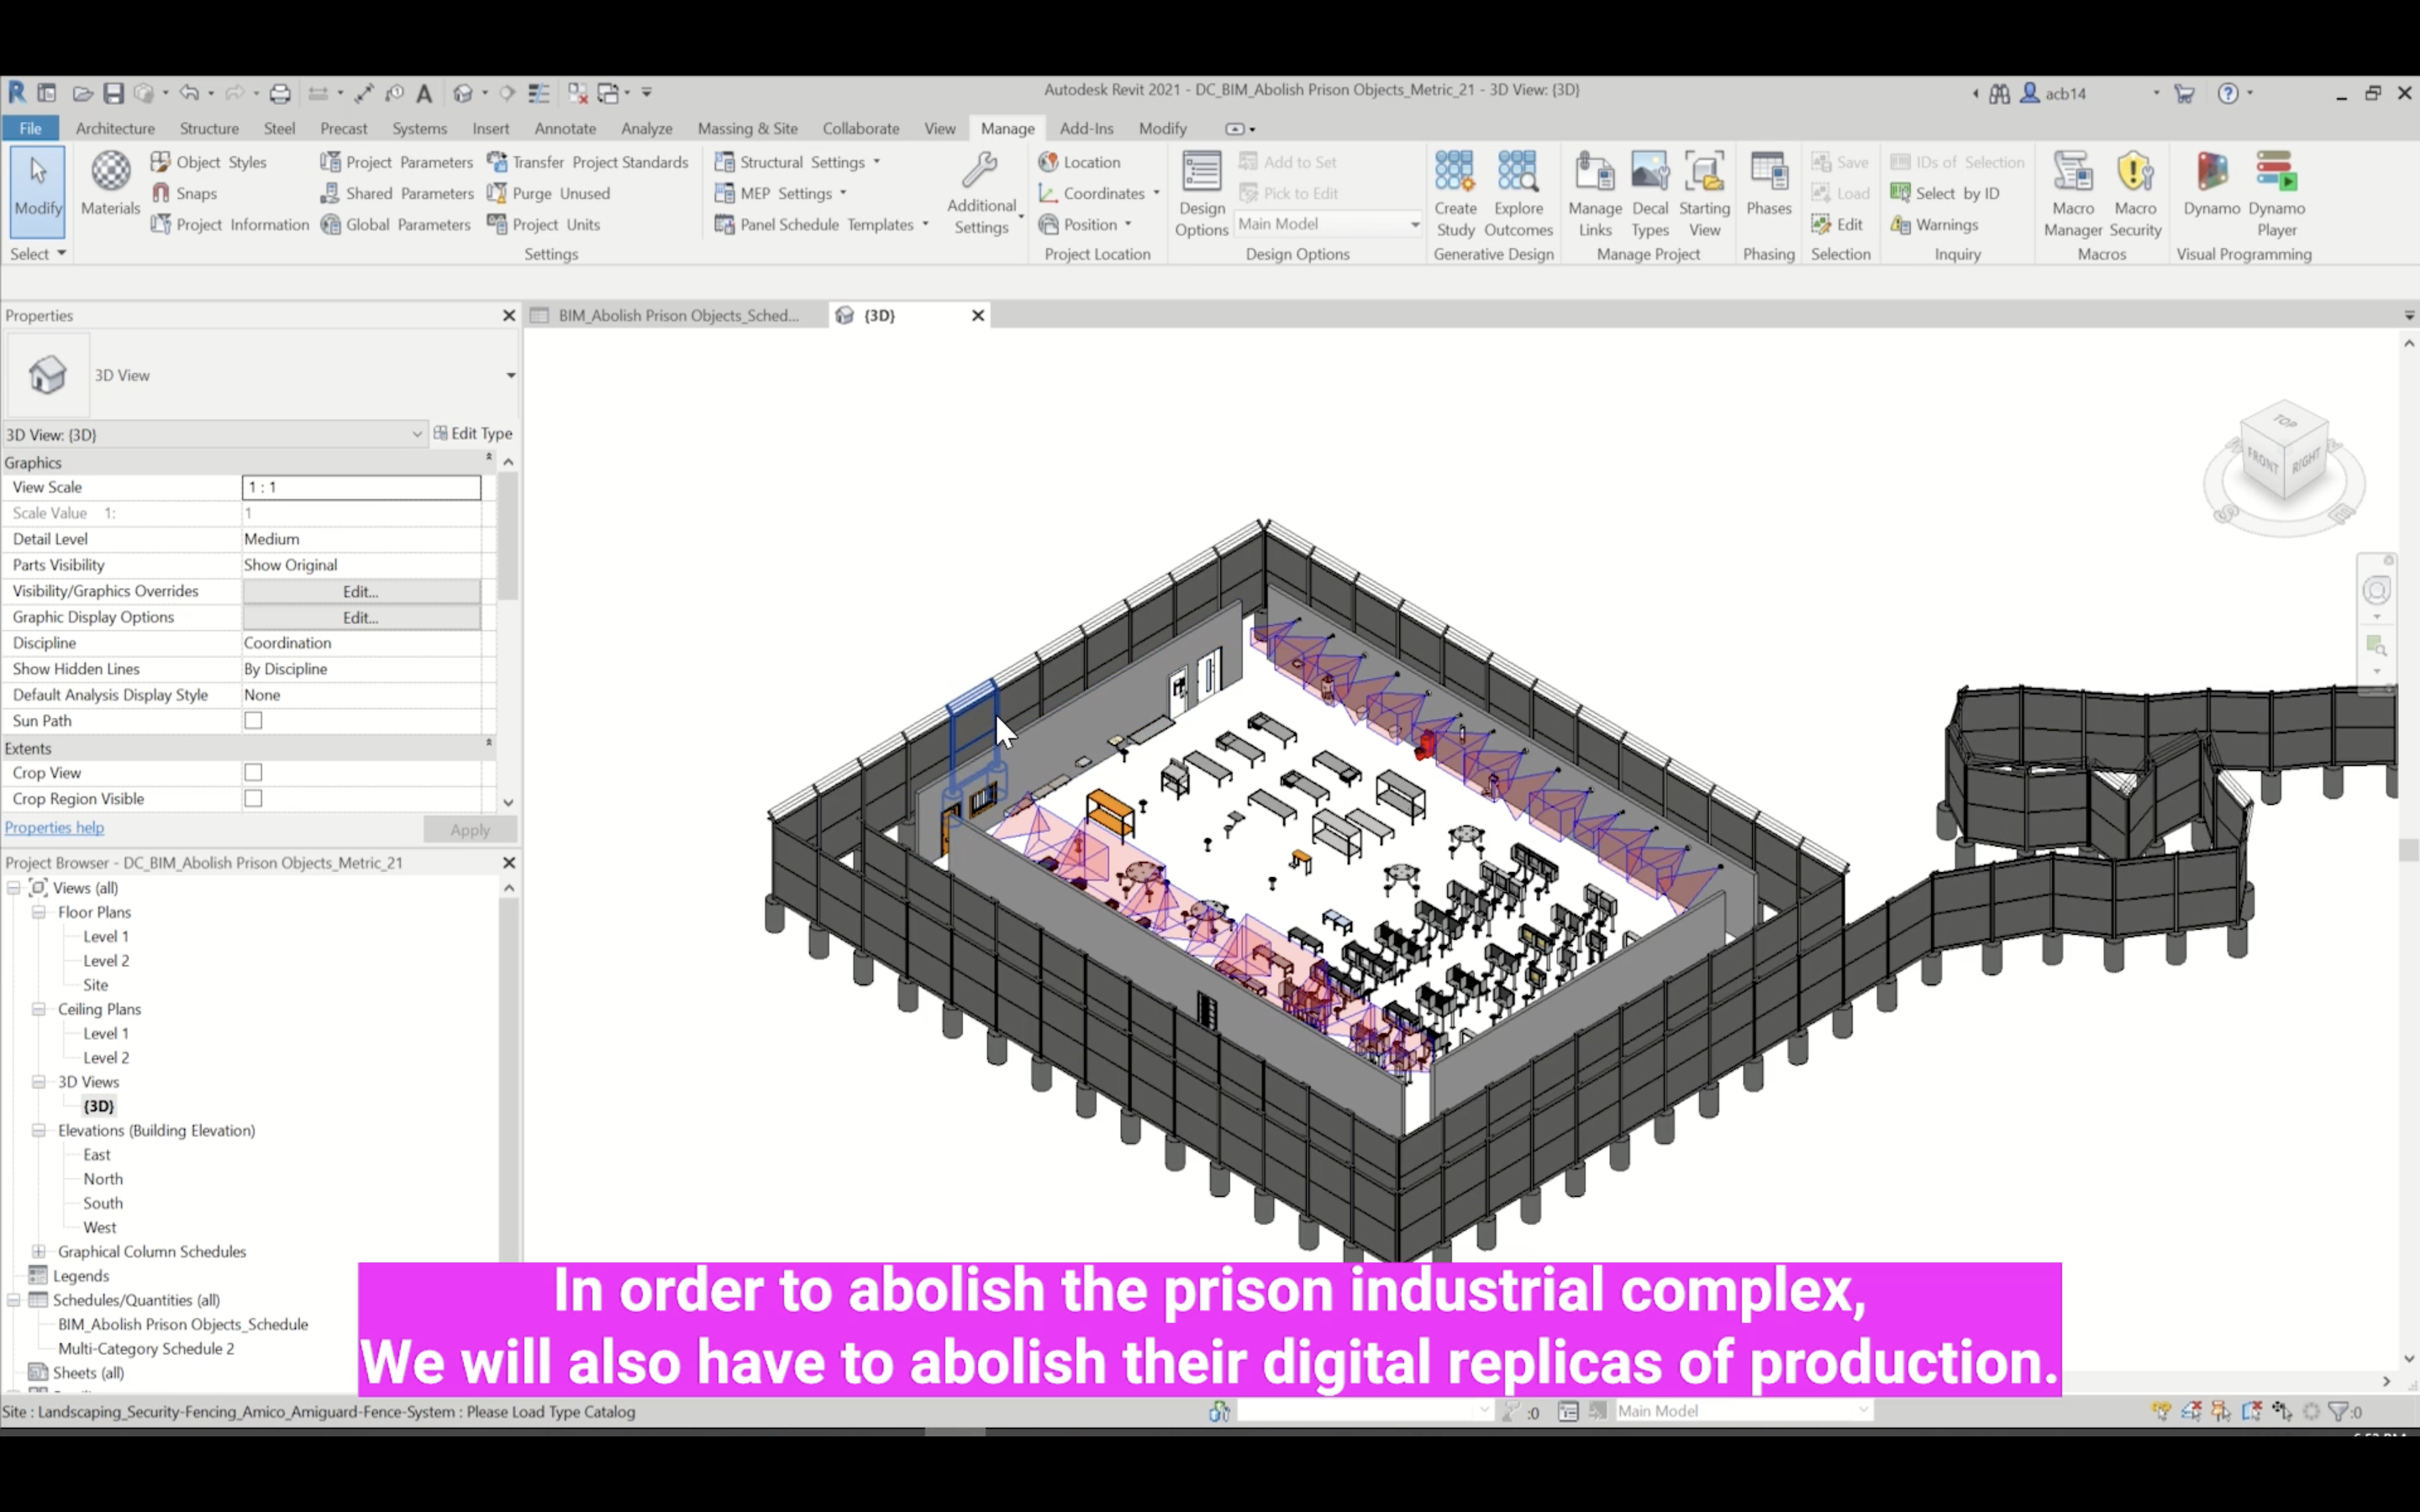Click the Phases icon

pos(1768,184)
